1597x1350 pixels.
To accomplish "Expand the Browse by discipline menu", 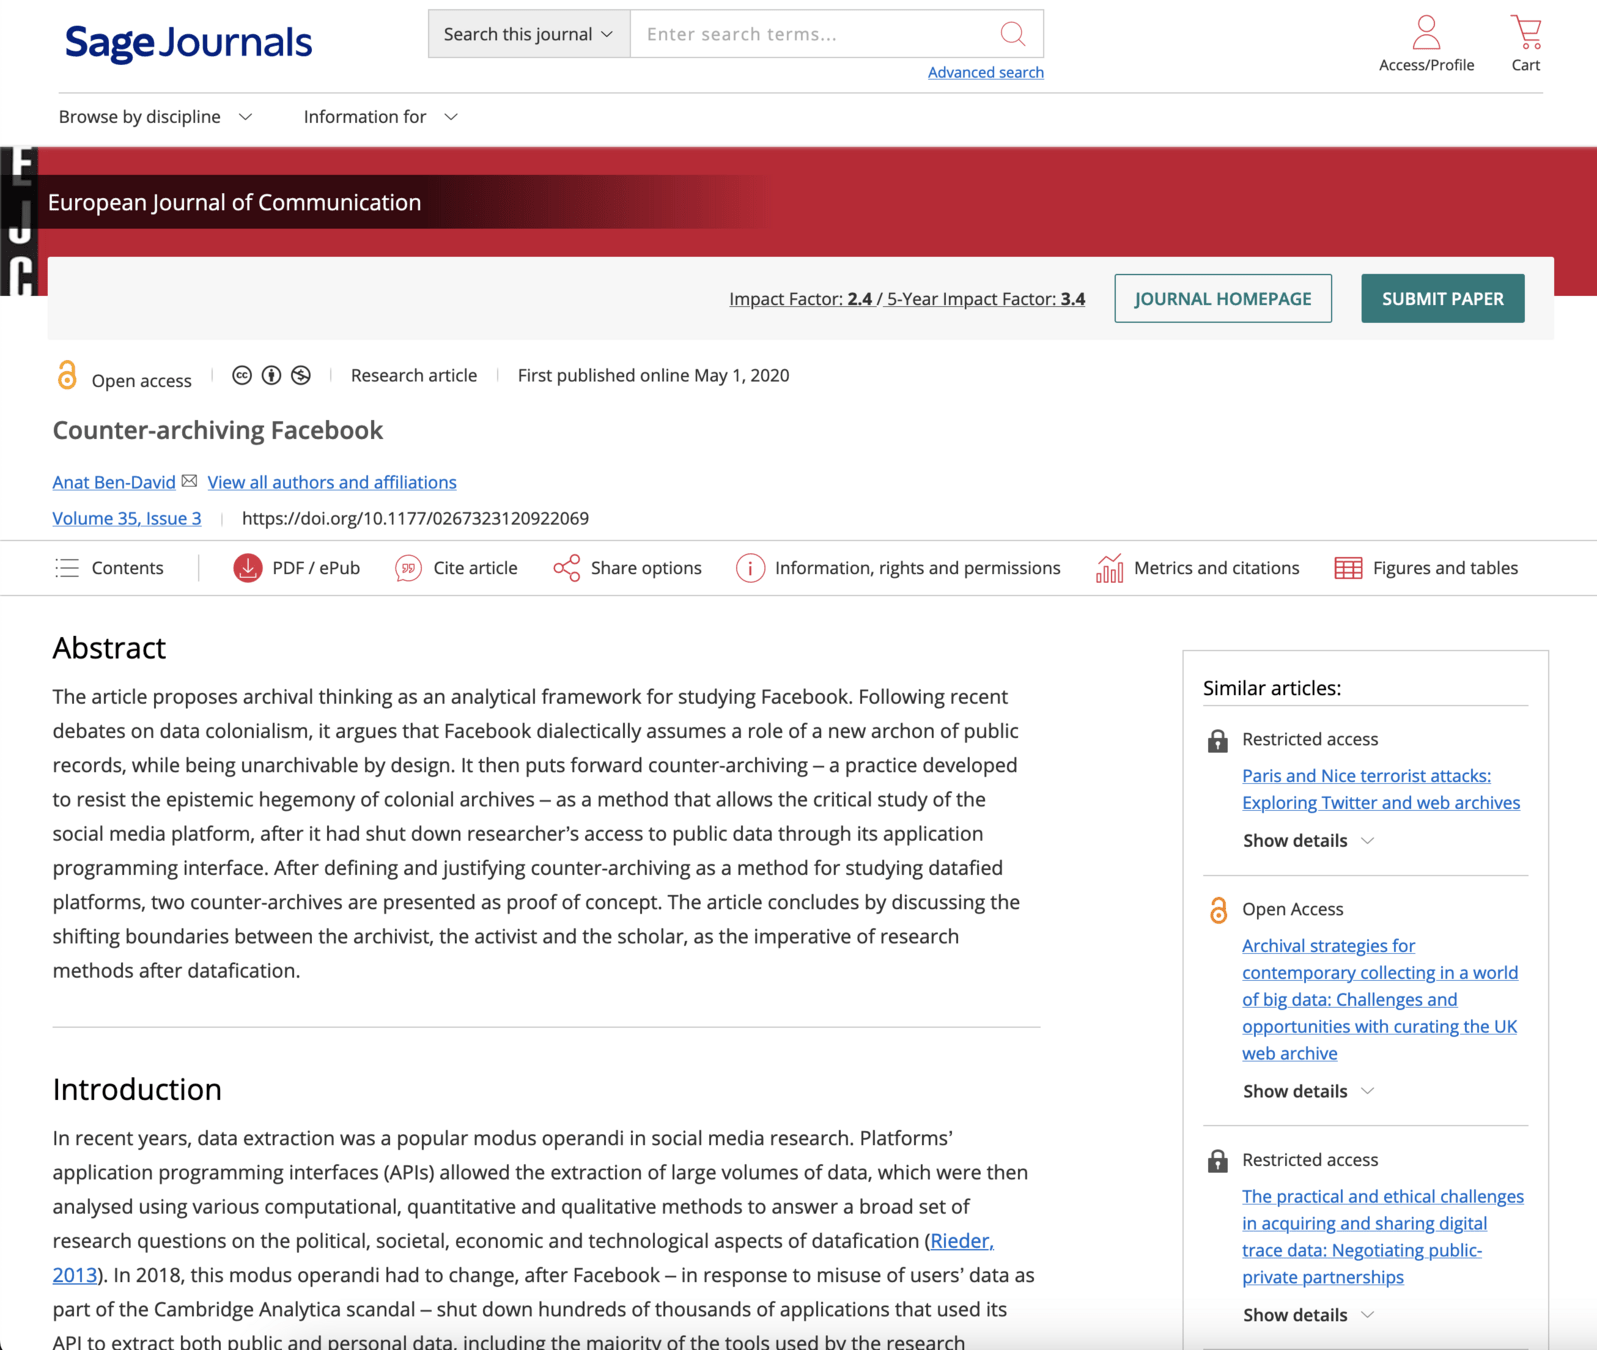I will (x=155, y=117).
